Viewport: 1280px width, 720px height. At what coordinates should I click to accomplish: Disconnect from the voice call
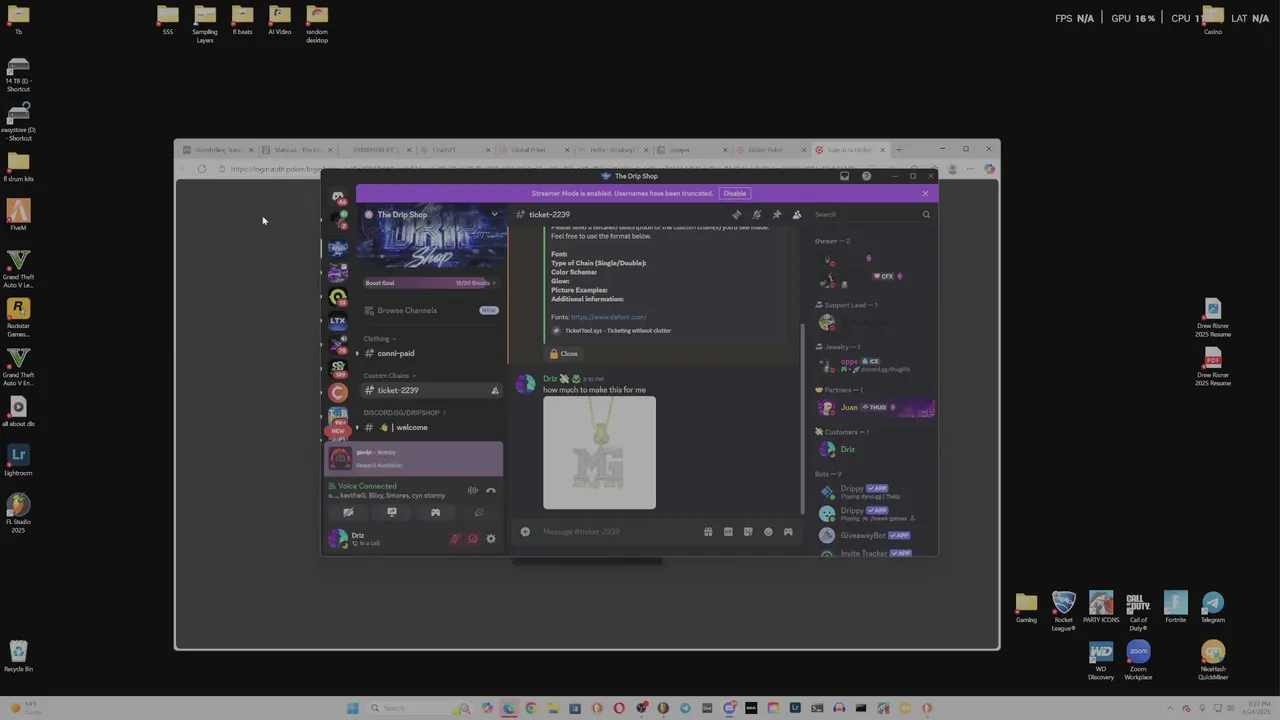pyautogui.click(x=491, y=491)
